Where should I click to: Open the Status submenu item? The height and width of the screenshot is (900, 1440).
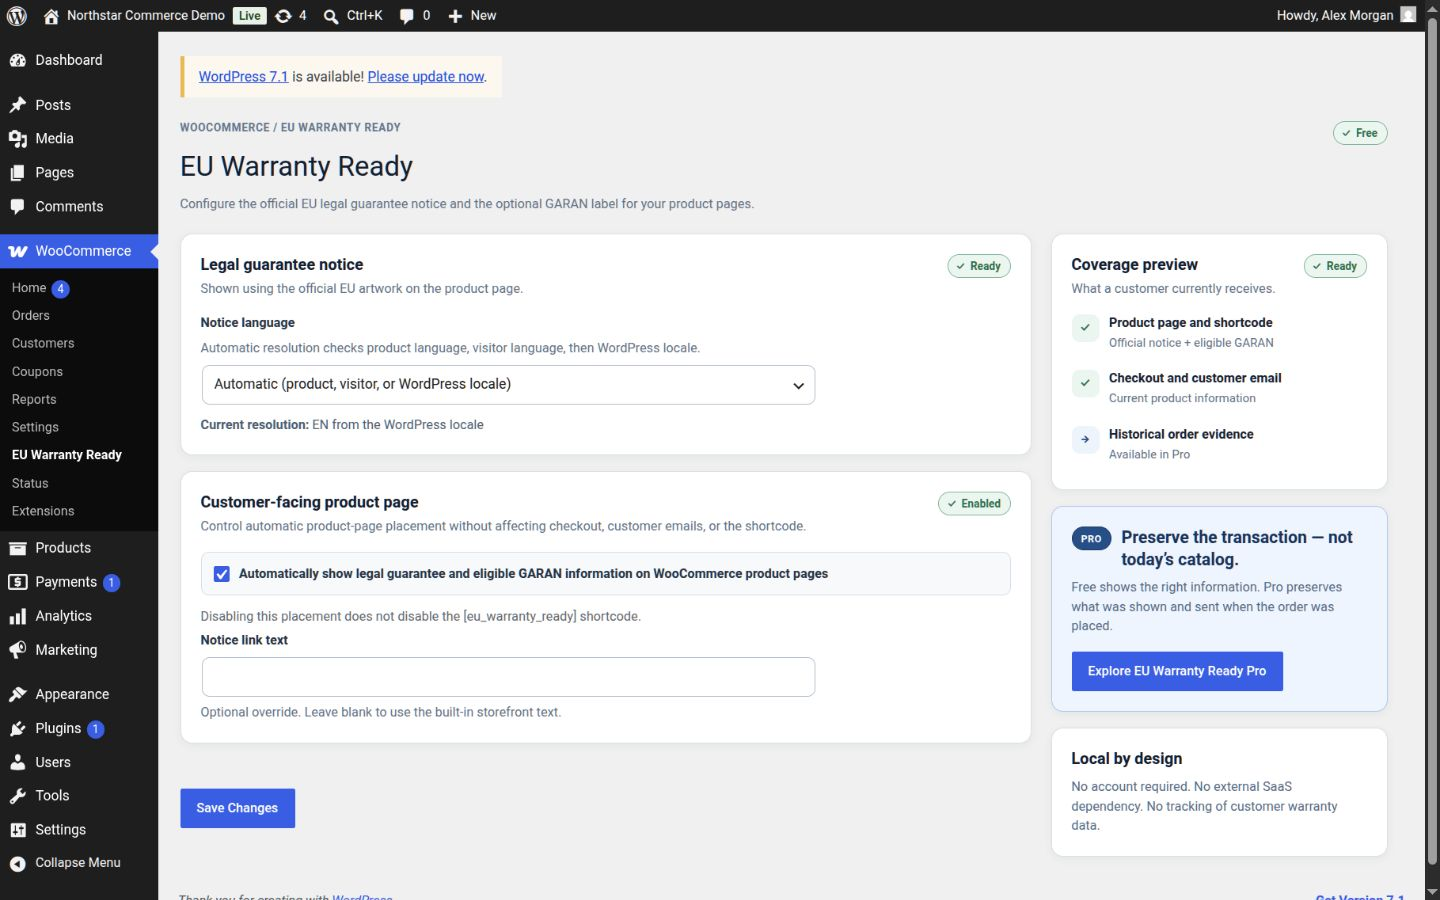tap(30, 484)
